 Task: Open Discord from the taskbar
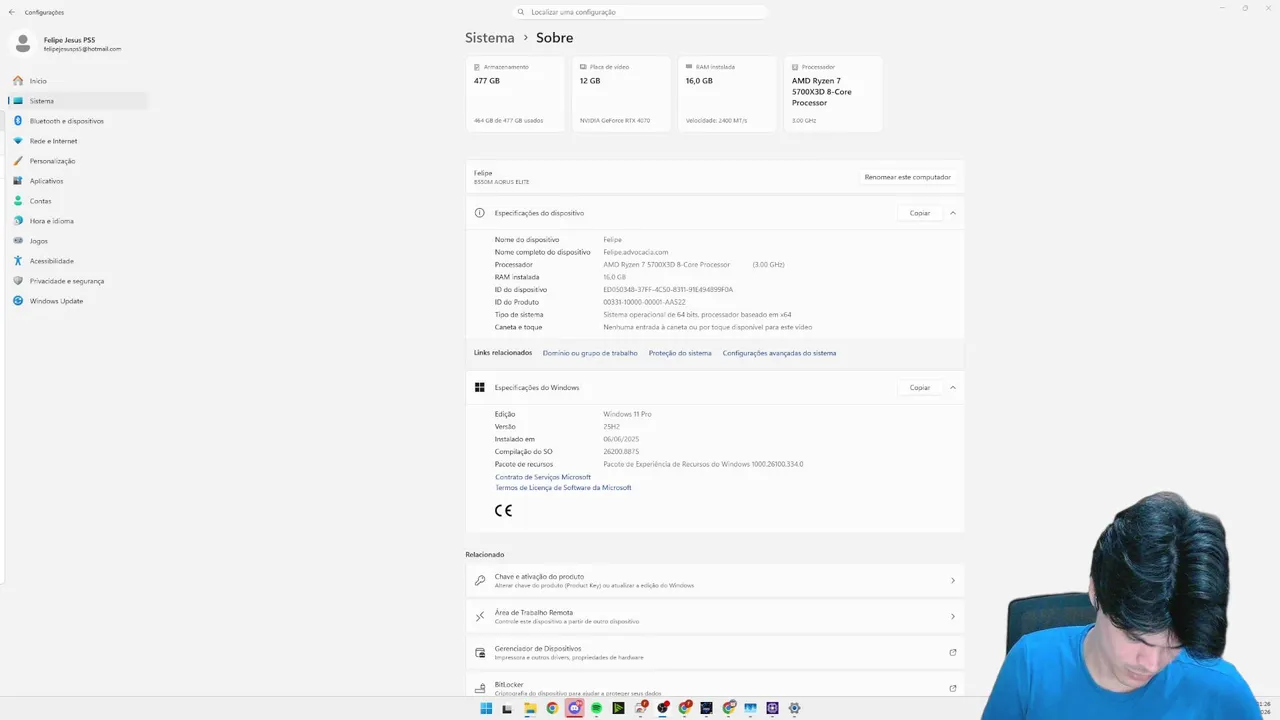click(x=574, y=708)
